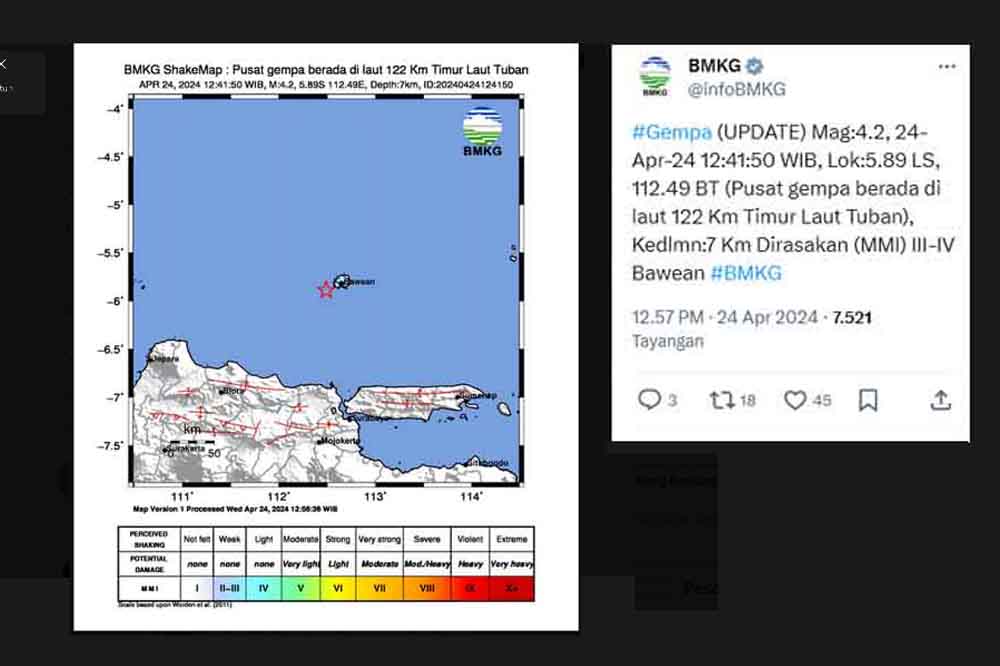Like the tweet with the heart icon
This screenshot has width=1000, height=666.
[795, 400]
